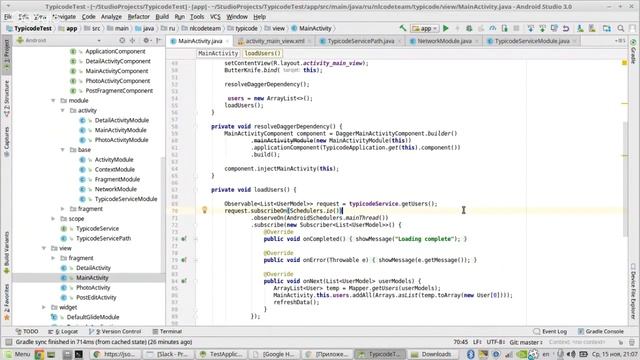Open the app run configuration dropdown
Screen dimensions: 640x360
pyautogui.click(x=425, y=28)
